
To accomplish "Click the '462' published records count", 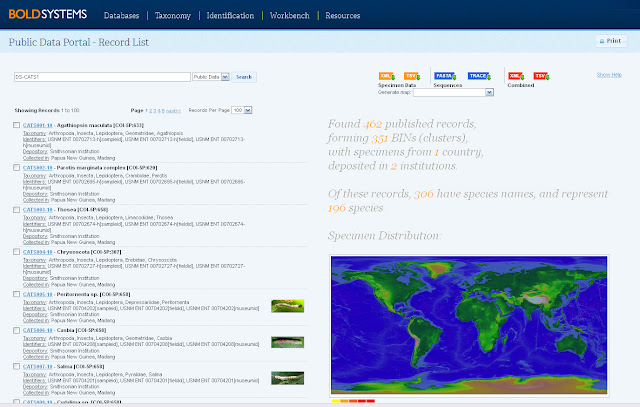I will point(372,124).
